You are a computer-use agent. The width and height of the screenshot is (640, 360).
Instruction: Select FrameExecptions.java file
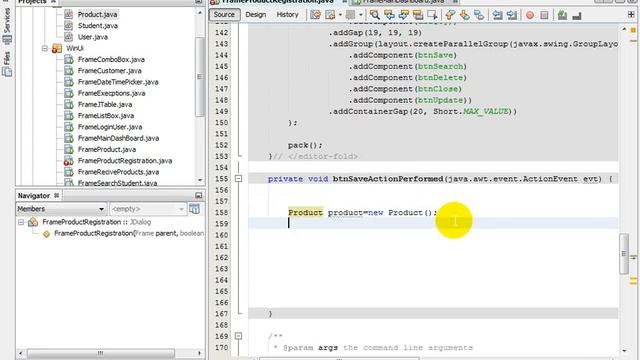click(111, 93)
